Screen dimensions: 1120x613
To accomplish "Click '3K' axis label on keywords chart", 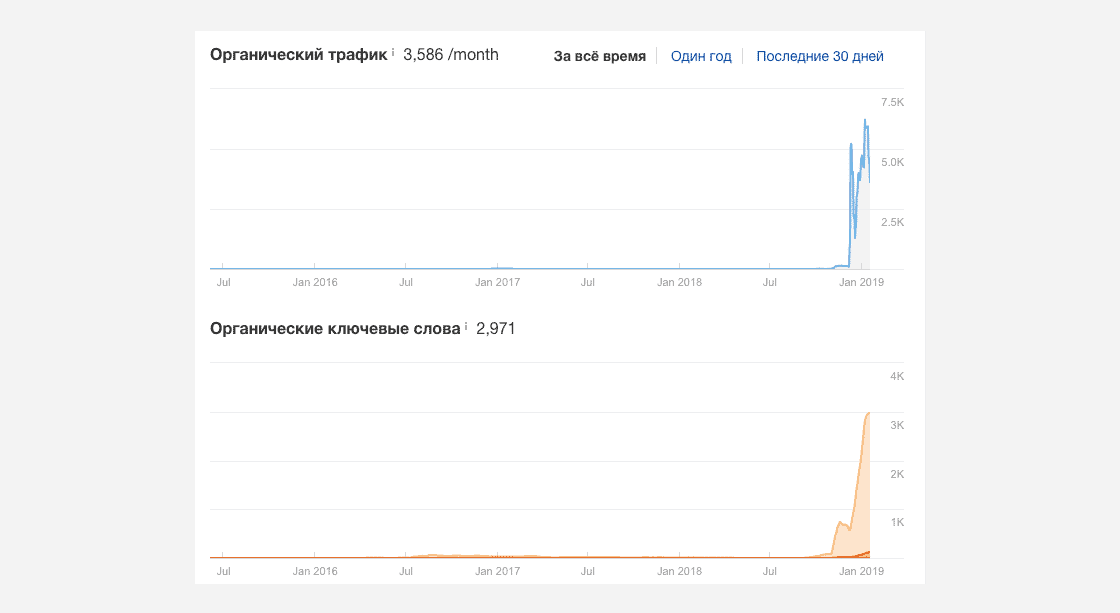I will [x=897, y=425].
